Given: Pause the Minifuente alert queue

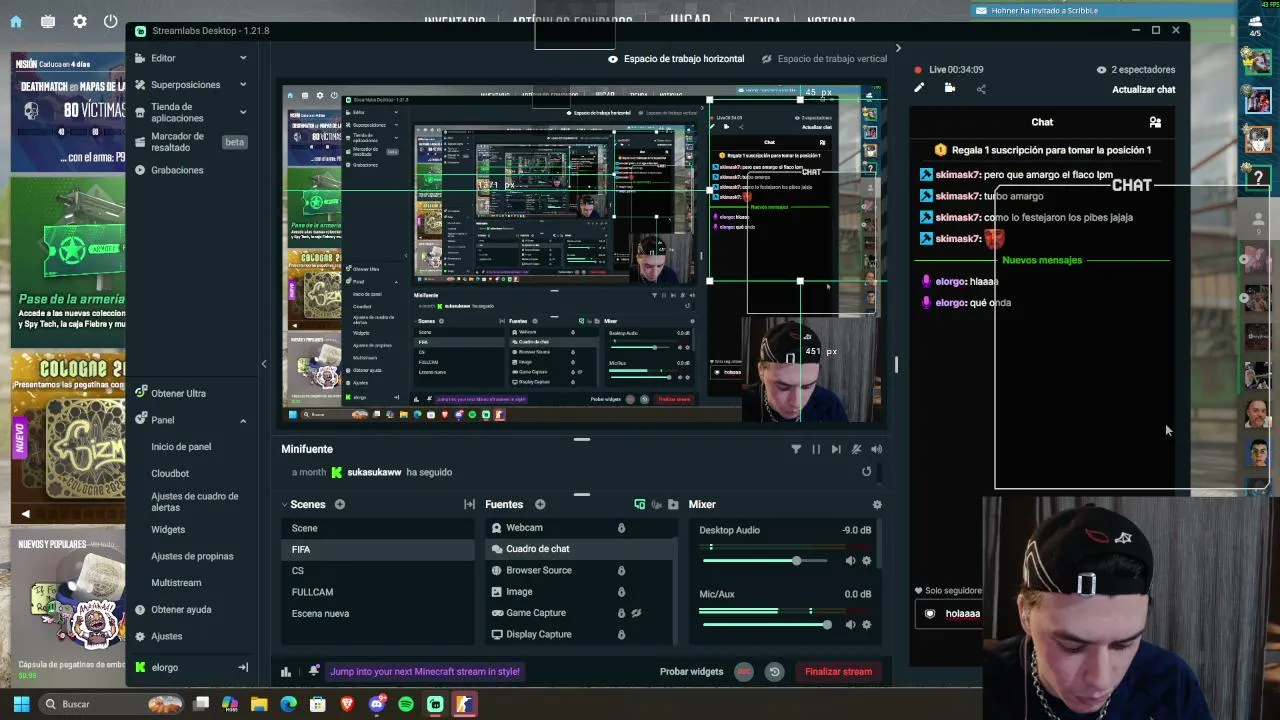Looking at the screenshot, I should click(816, 449).
